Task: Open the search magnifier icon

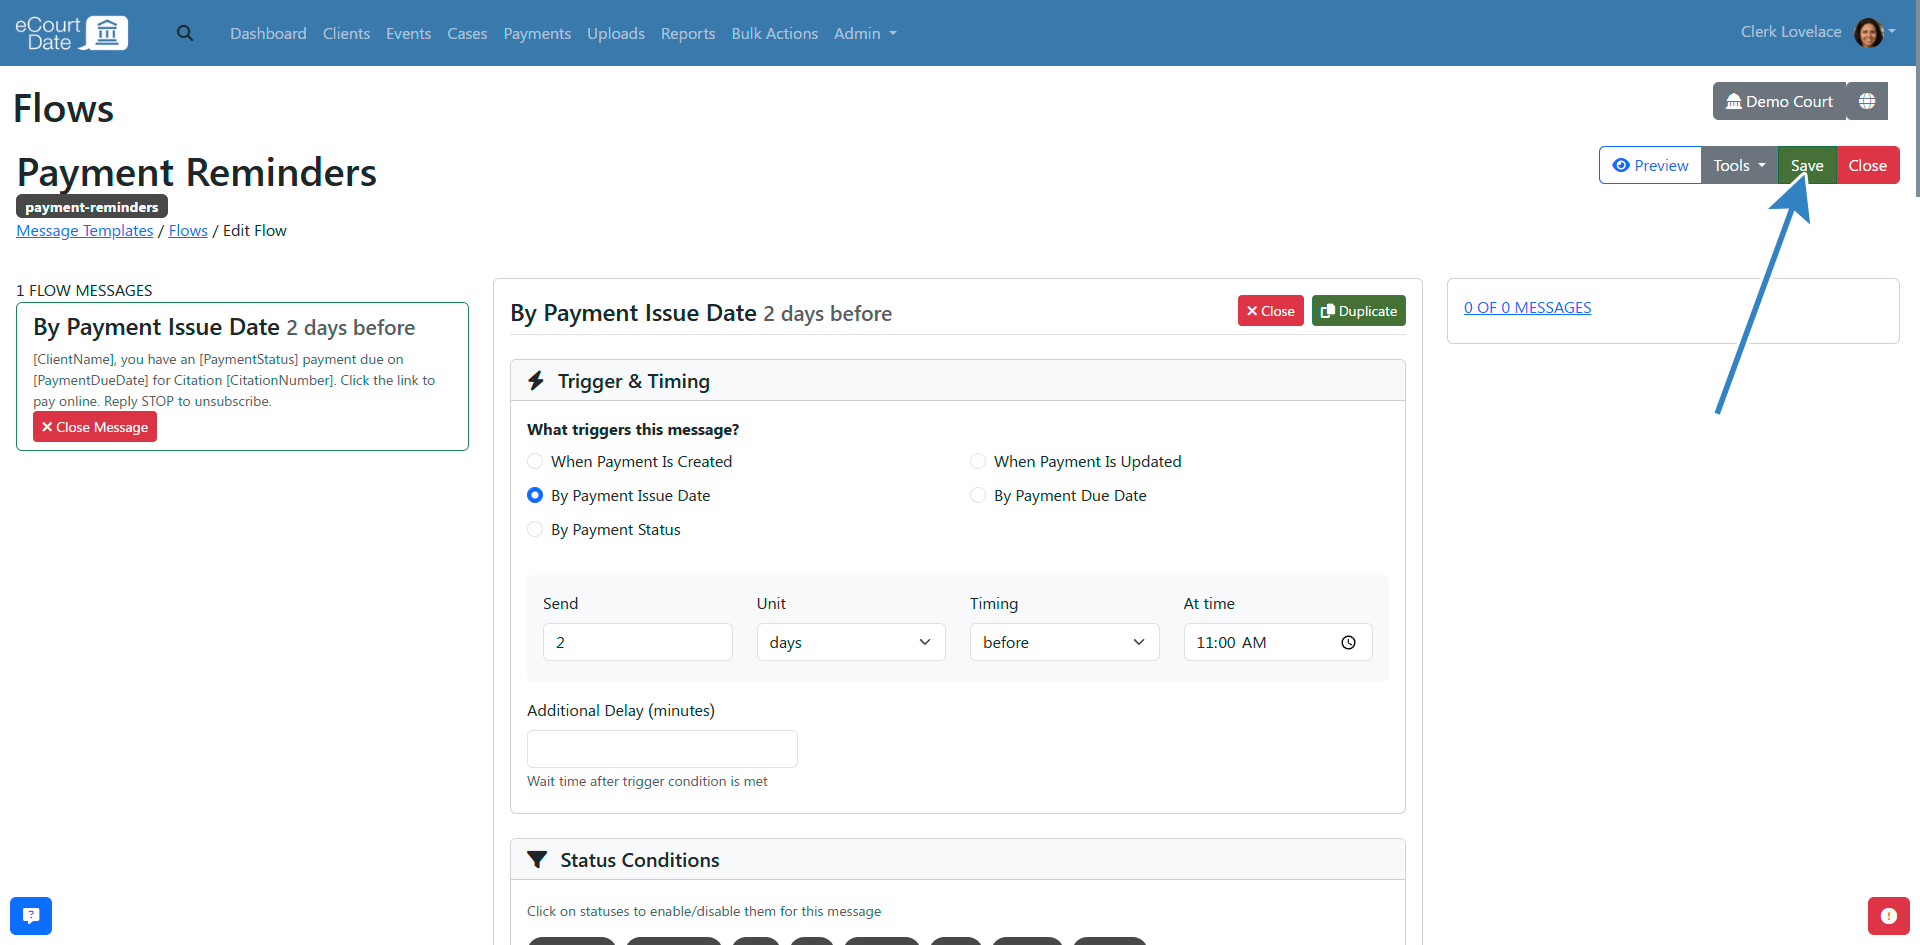Action: [185, 33]
